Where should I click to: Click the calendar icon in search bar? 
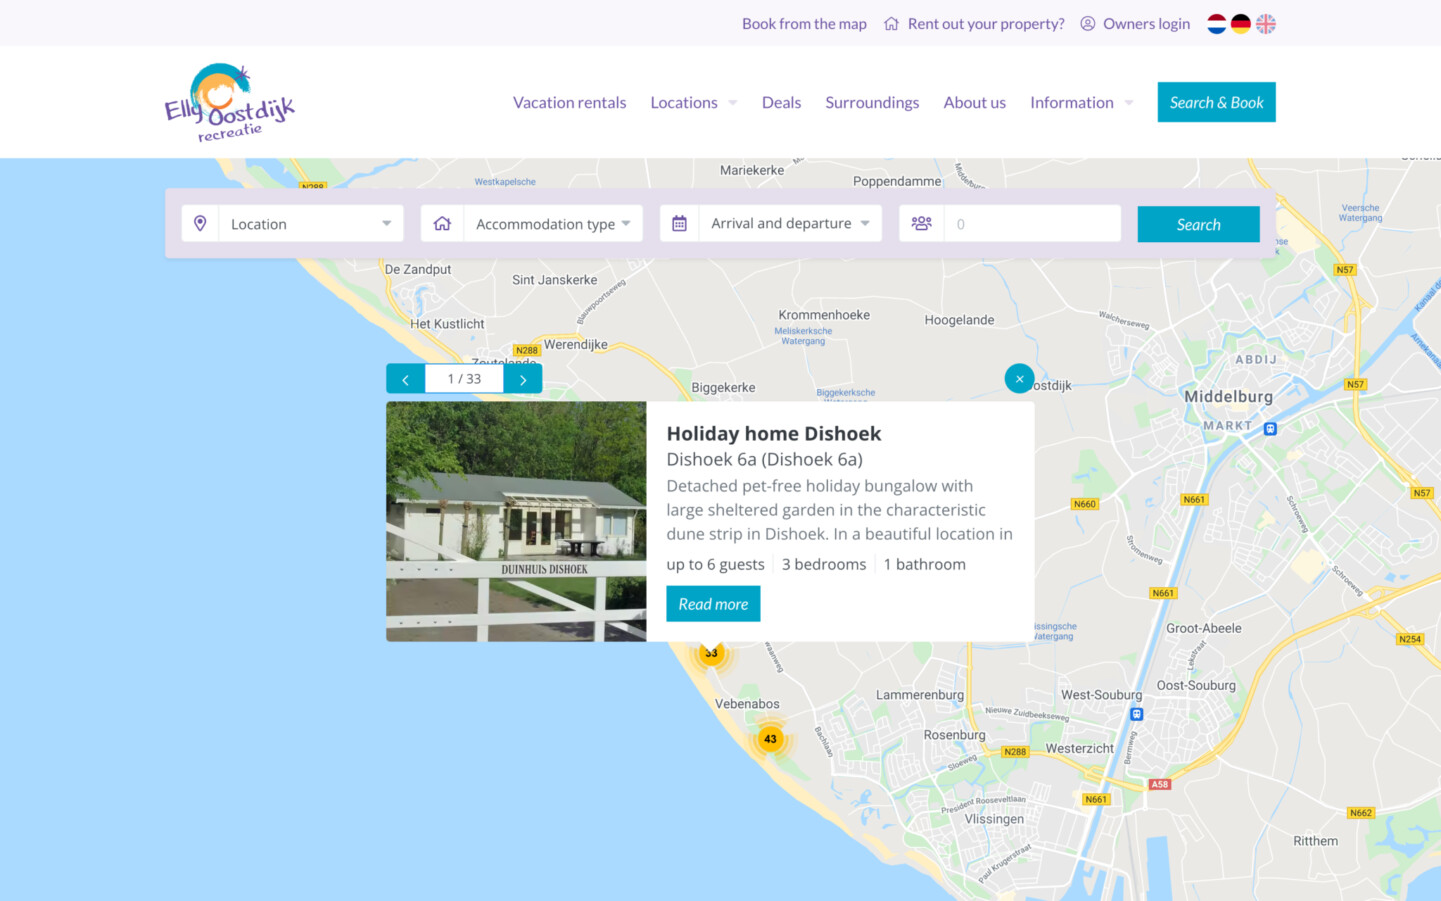679,224
